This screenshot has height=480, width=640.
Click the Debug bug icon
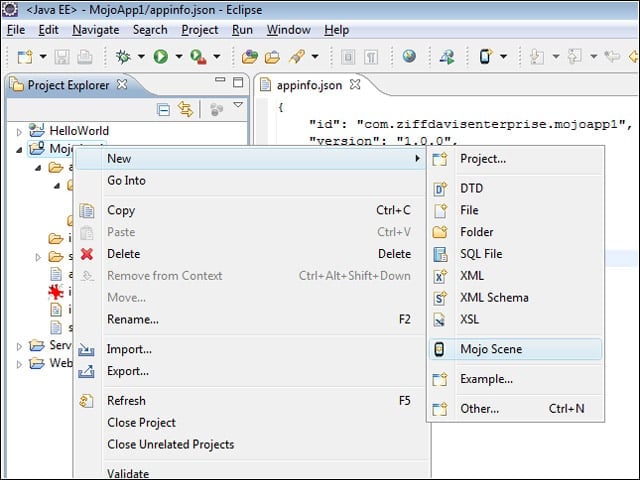[122, 57]
